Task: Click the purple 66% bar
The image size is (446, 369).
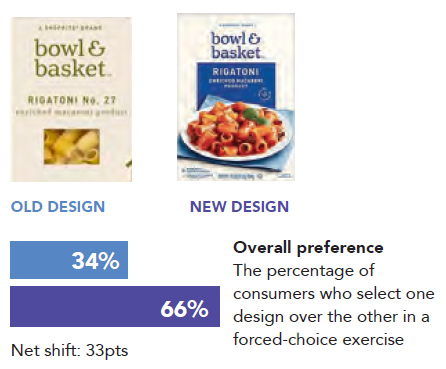Action: click(x=115, y=306)
